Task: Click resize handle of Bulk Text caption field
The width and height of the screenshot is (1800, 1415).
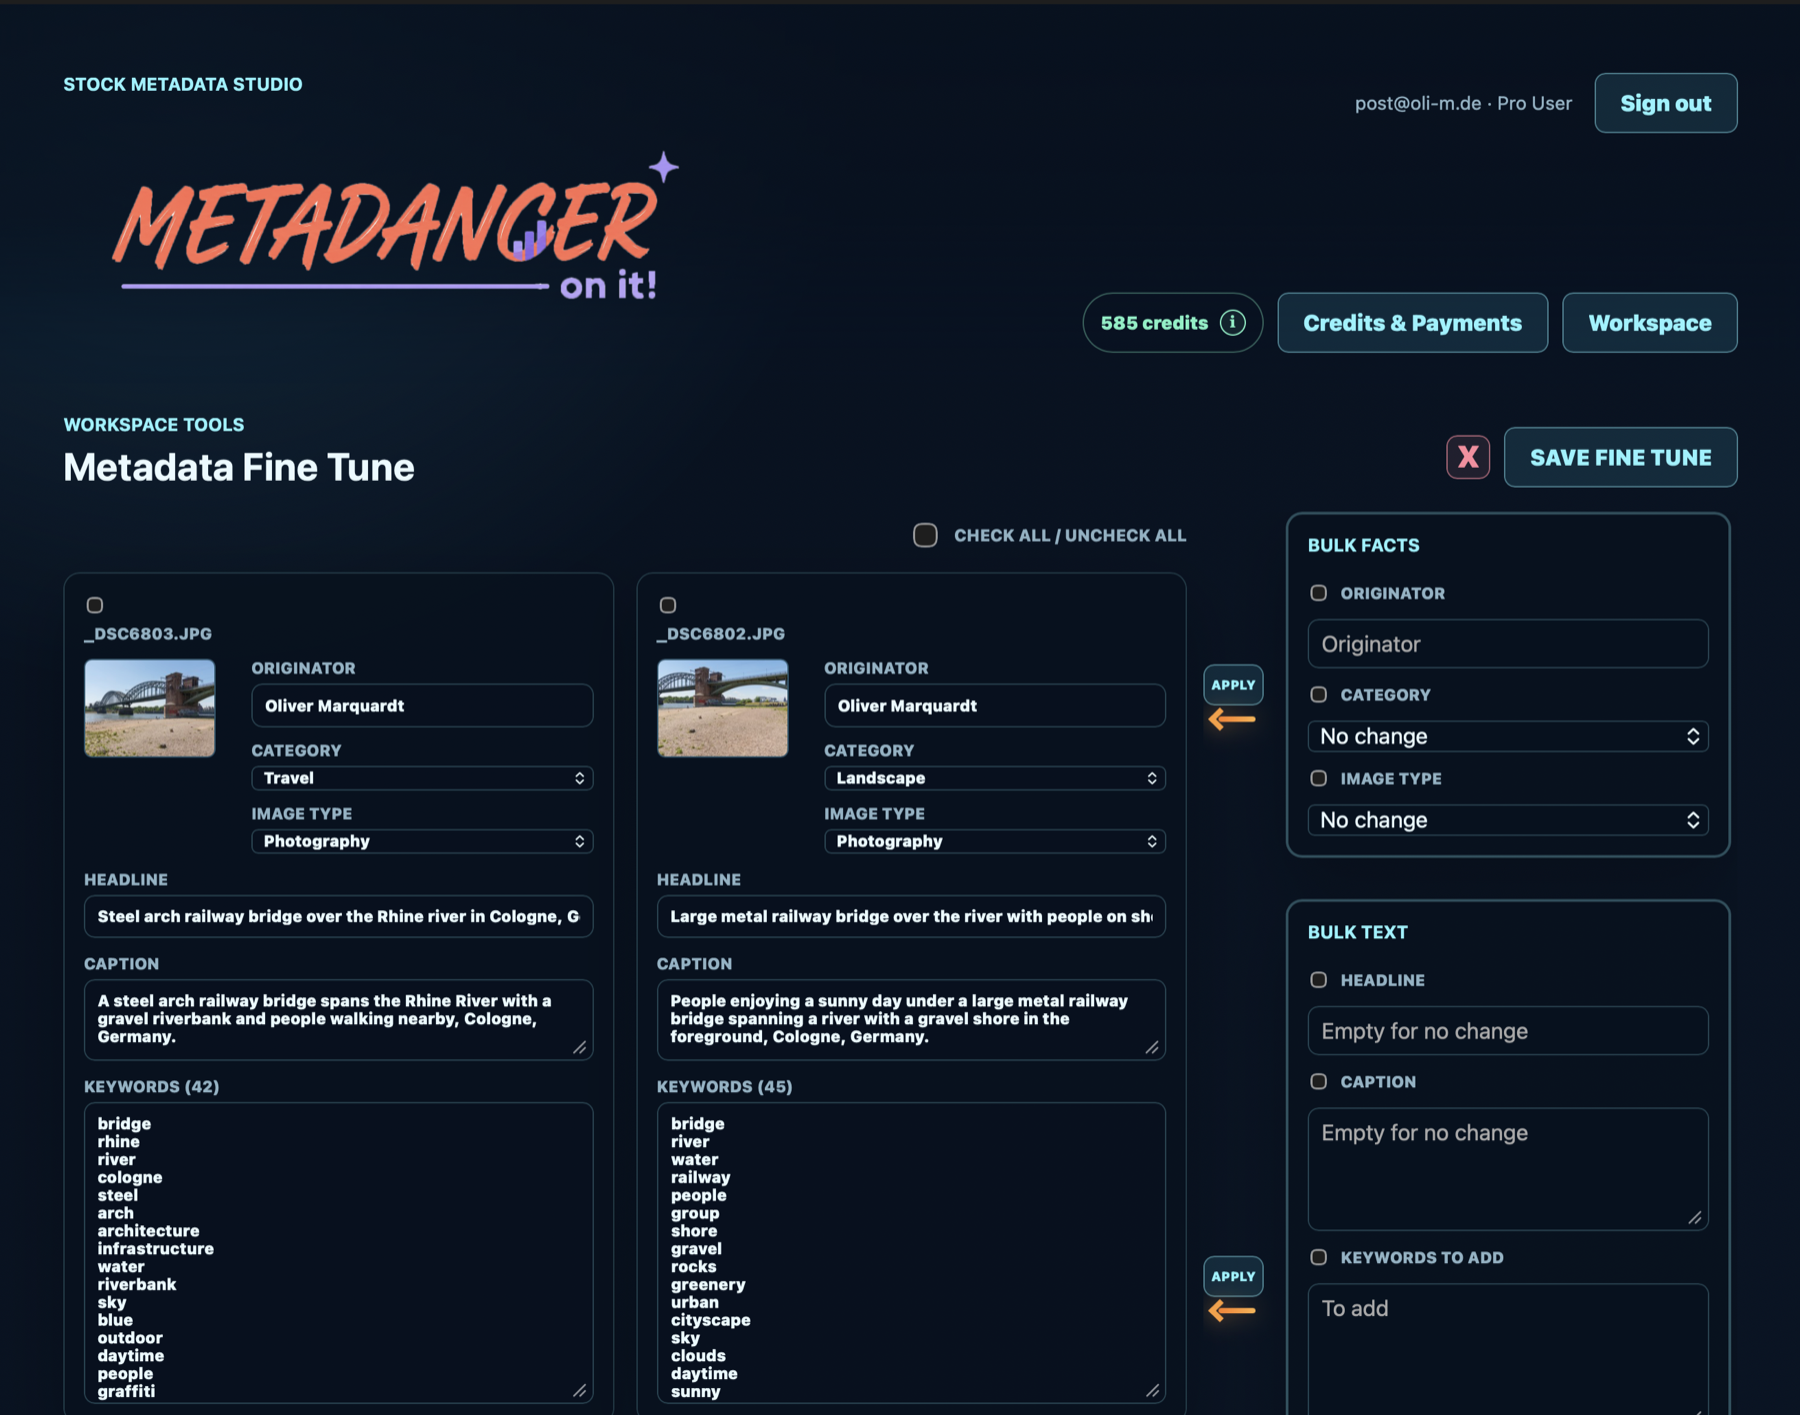Action: pyautogui.click(x=1695, y=1217)
